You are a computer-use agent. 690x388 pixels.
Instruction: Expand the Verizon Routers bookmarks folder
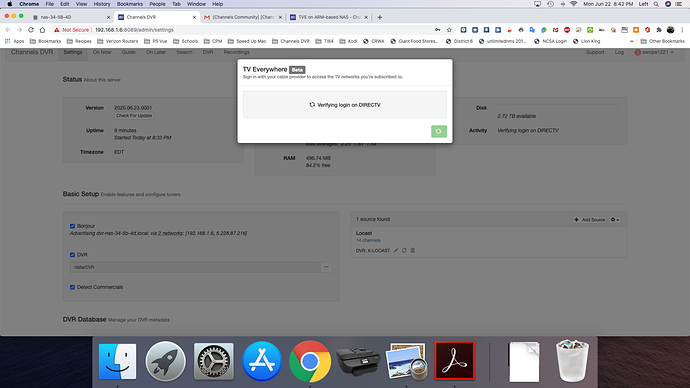pyautogui.click(x=117, y=41)
